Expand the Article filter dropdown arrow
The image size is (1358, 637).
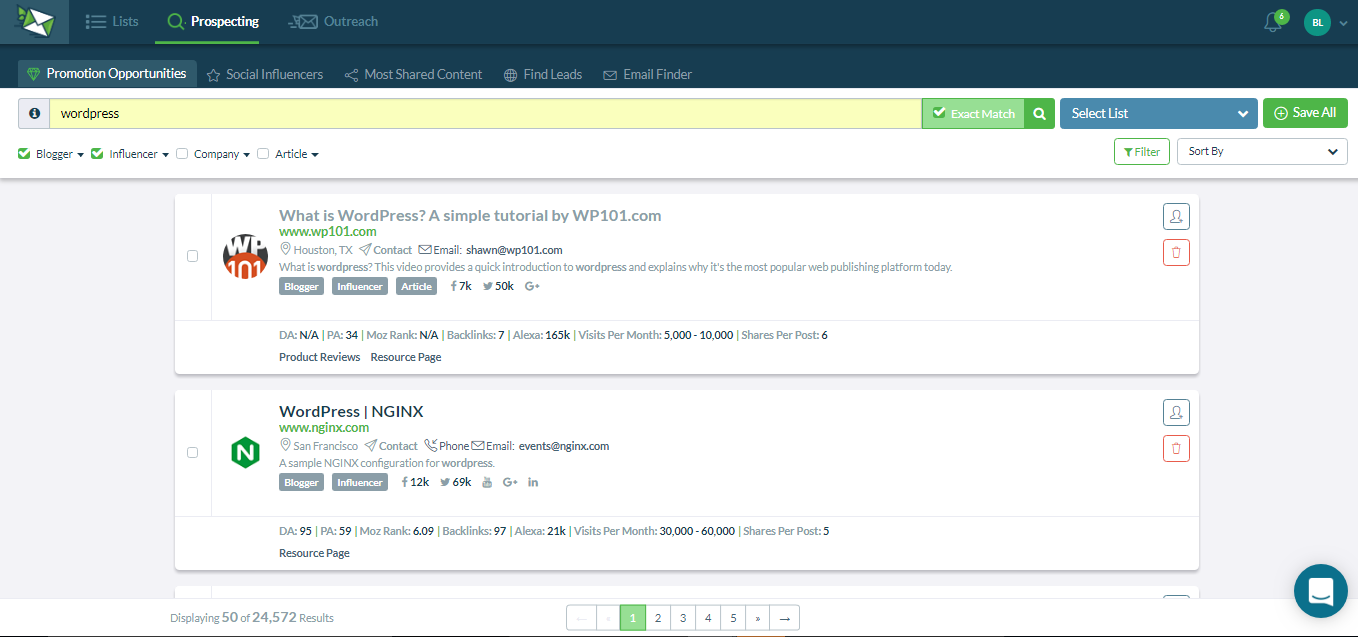[315, 155]
